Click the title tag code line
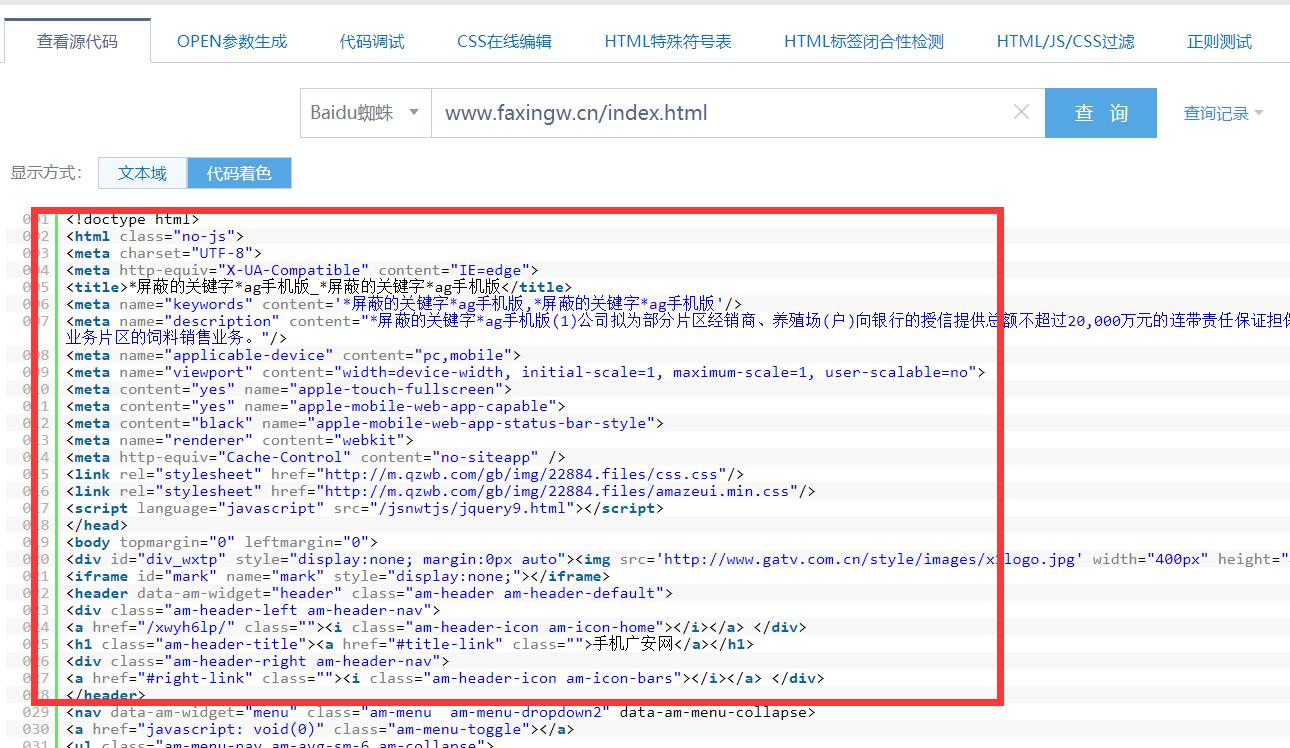The height and width of the screenshot is (748, 1290). [319, 287]
